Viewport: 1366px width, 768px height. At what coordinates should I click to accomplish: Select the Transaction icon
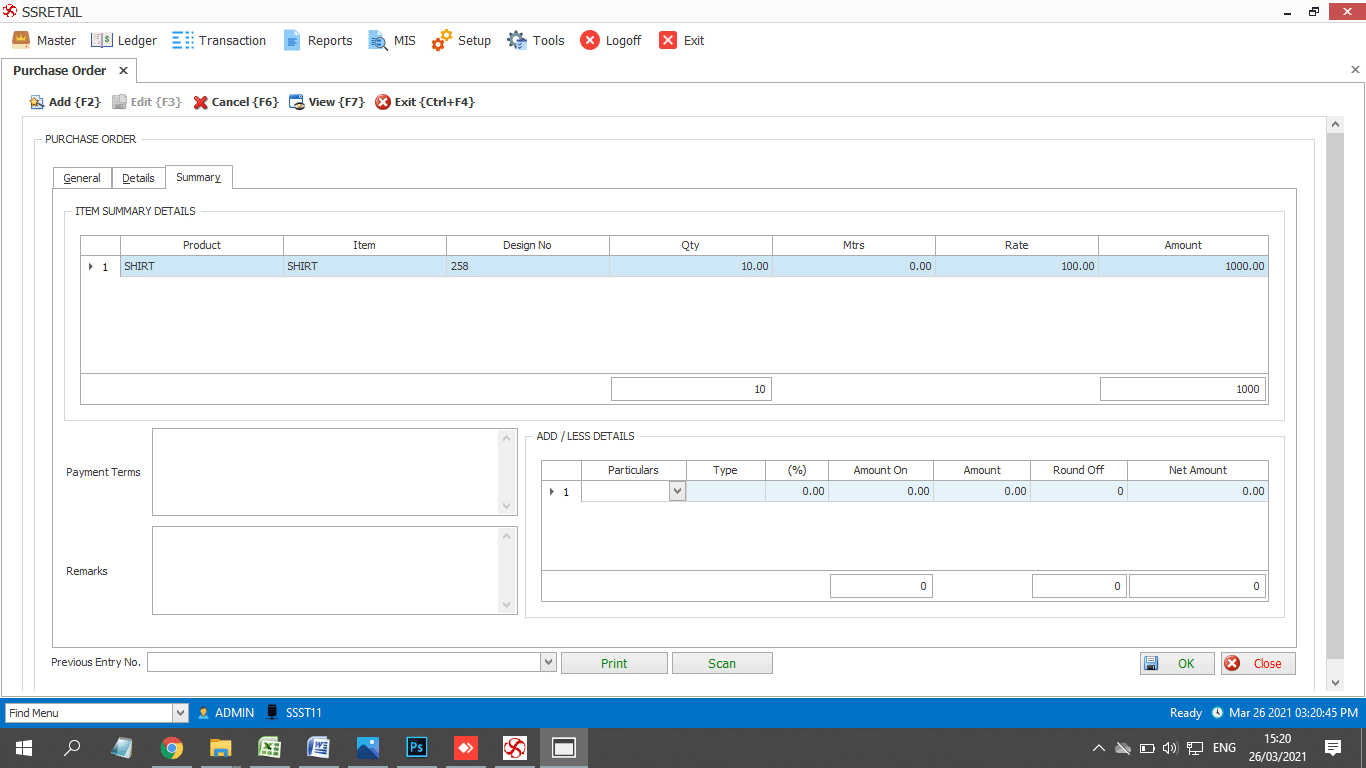[183, 40]
